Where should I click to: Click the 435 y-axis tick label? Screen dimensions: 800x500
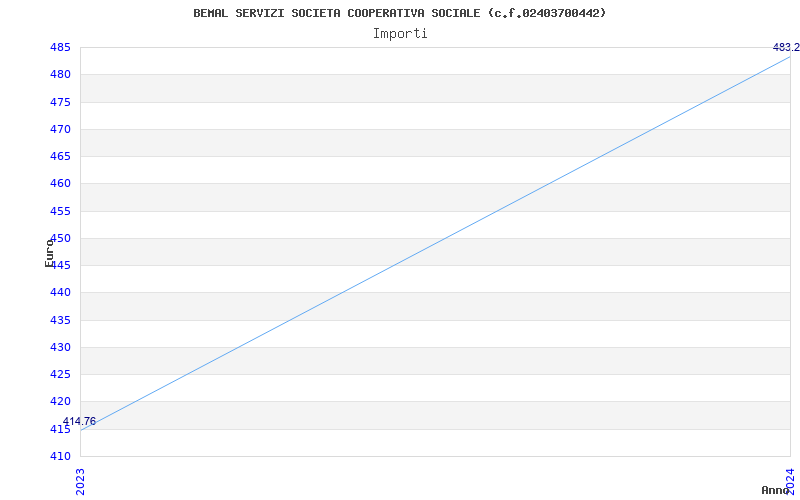[x=60, y=320]
